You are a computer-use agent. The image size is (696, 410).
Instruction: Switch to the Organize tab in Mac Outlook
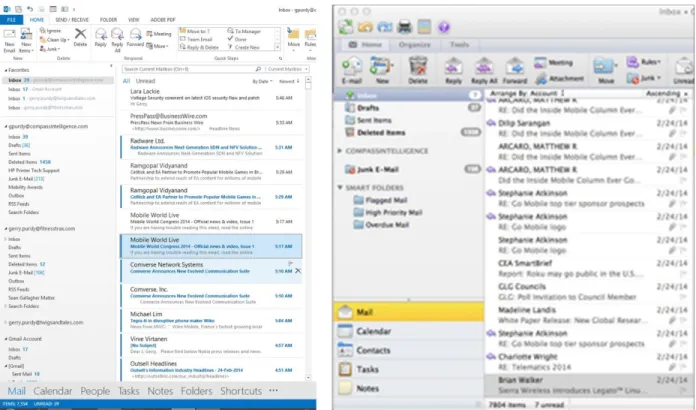coord(414,45)
